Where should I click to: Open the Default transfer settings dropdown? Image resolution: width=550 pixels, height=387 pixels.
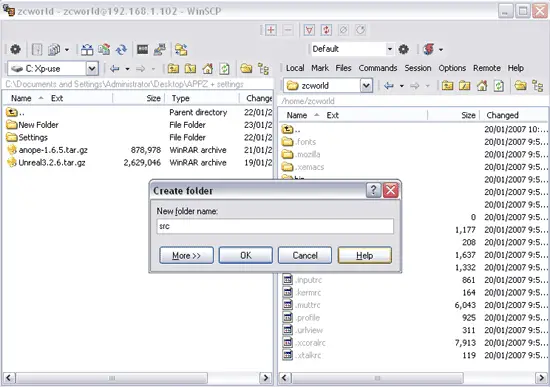pyautogui.click(x=389, y=49)
